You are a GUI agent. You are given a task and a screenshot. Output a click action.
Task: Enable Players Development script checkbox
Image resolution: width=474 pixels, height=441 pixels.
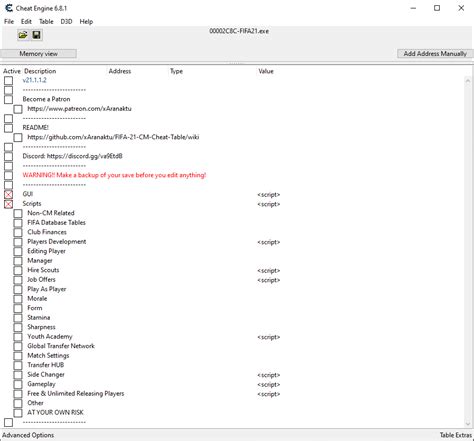coord(18,242)
